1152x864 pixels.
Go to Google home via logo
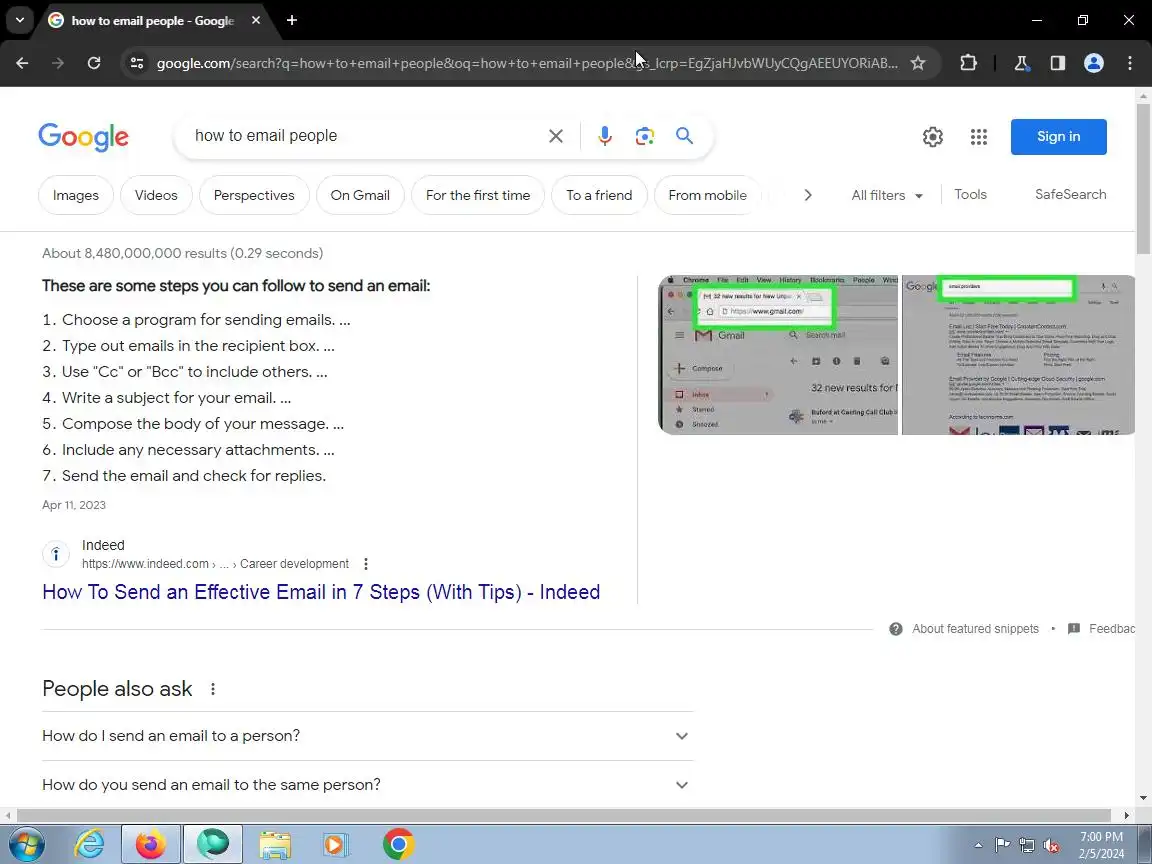point(83,137)
